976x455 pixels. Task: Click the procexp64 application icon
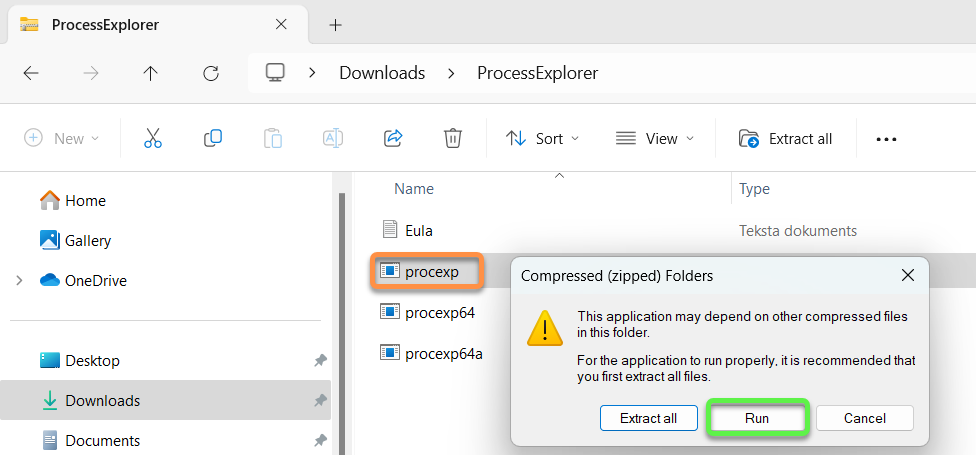390,311
